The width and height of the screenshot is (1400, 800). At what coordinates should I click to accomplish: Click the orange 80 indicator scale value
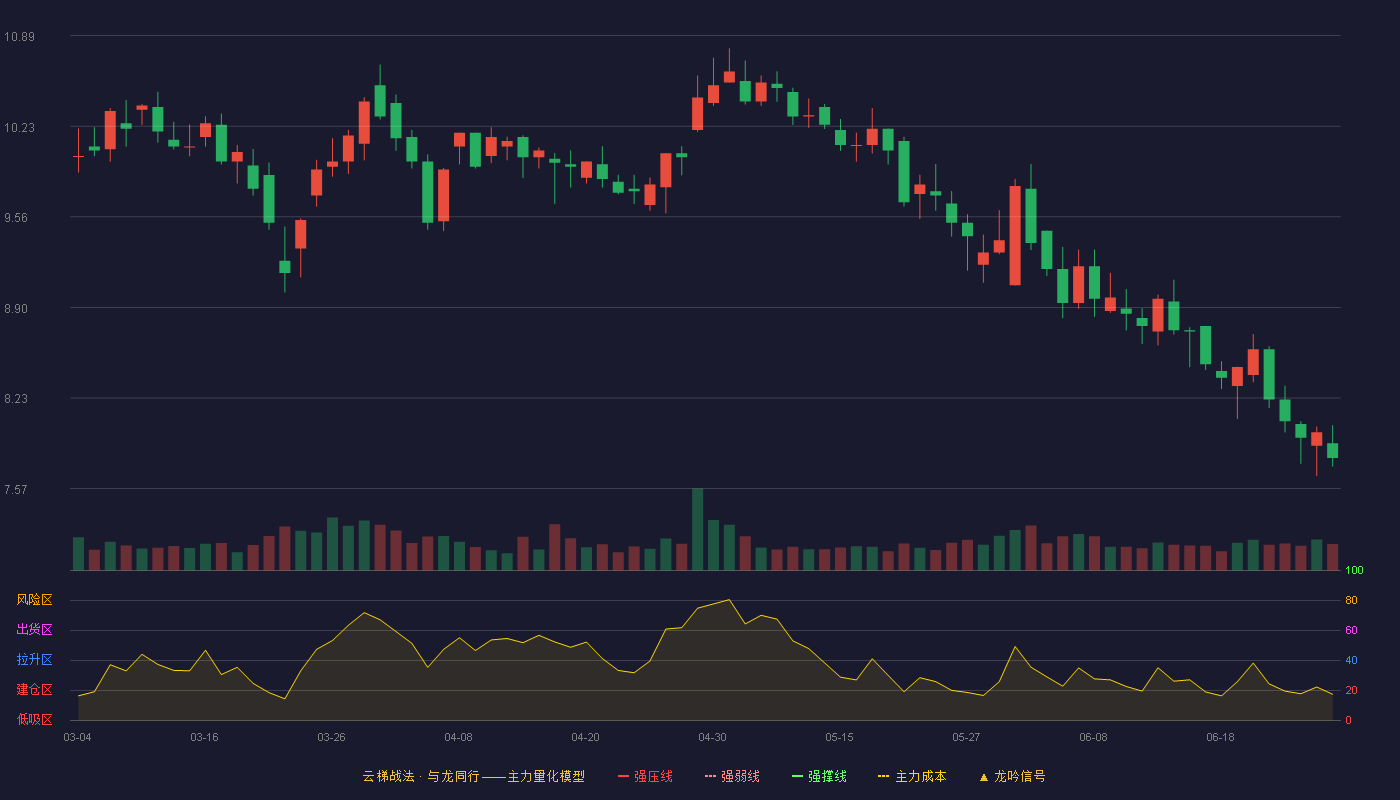tap(1351, 600)
